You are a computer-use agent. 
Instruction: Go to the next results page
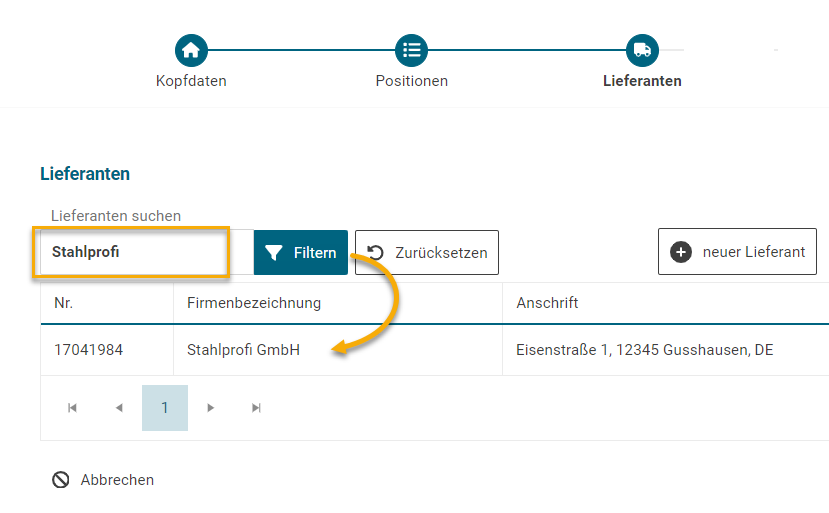coord(210,408)
